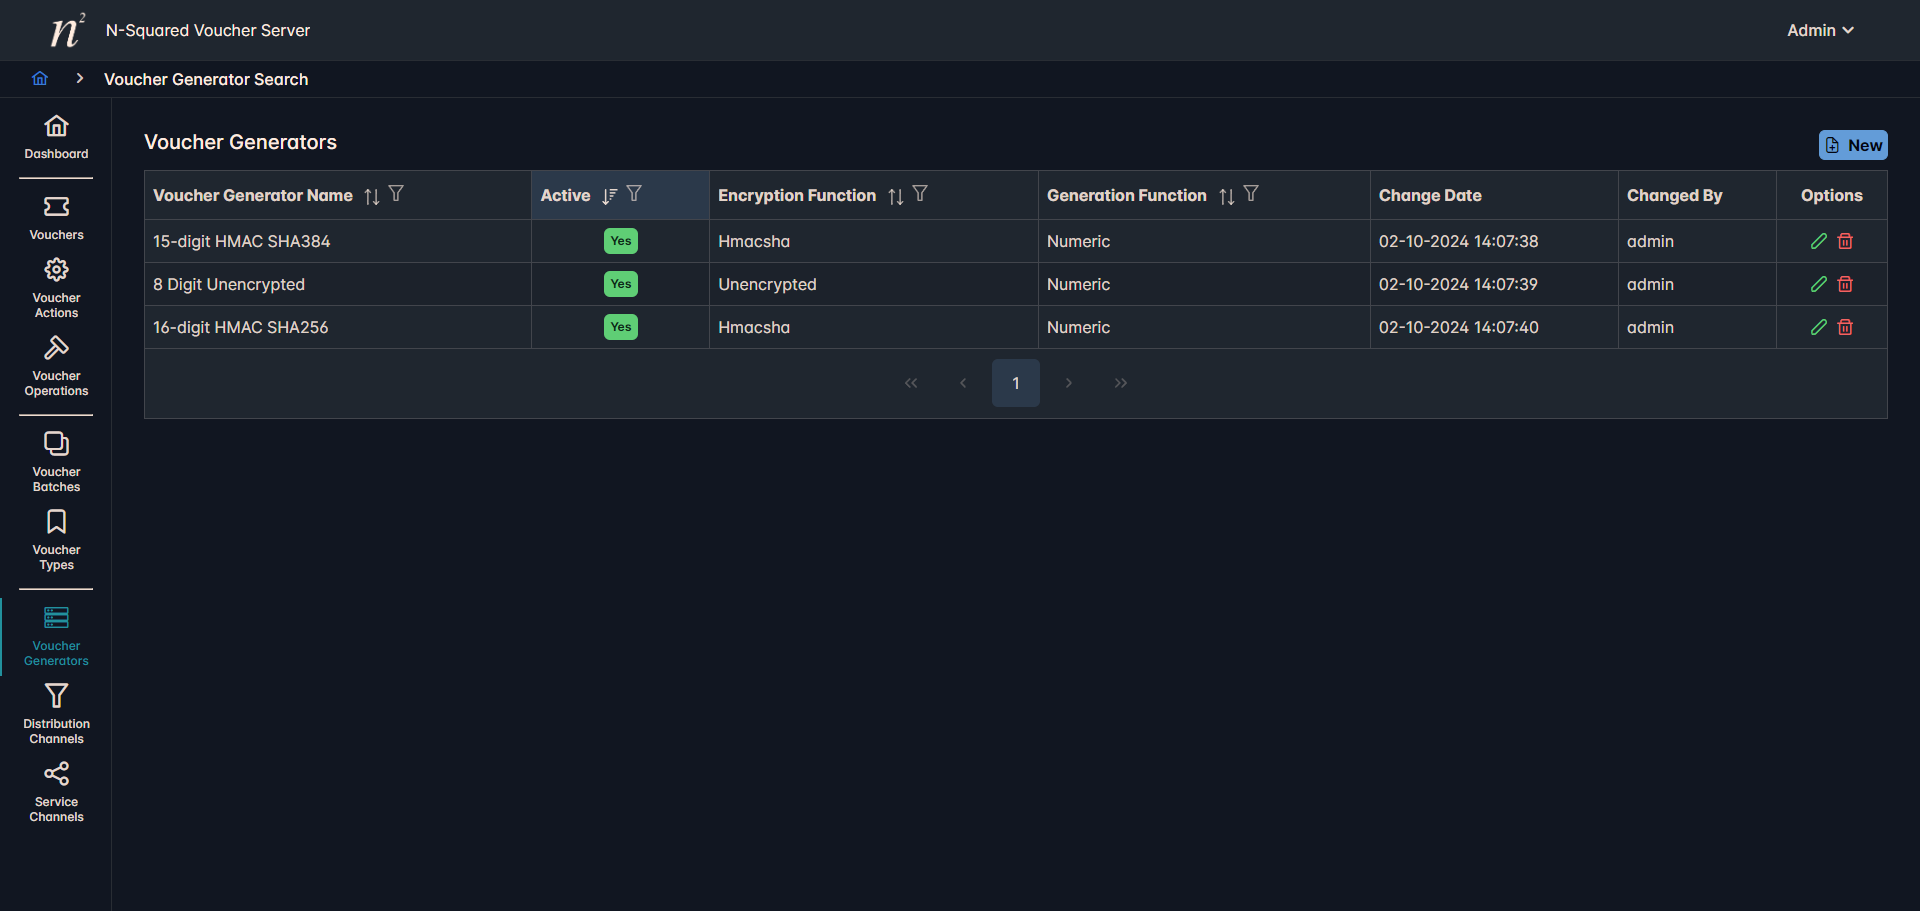Viewport: 1920px width, 911px height.
Task: Delete the 8 Digit Unencrypted generator
Action: [x=1845, y=284]
